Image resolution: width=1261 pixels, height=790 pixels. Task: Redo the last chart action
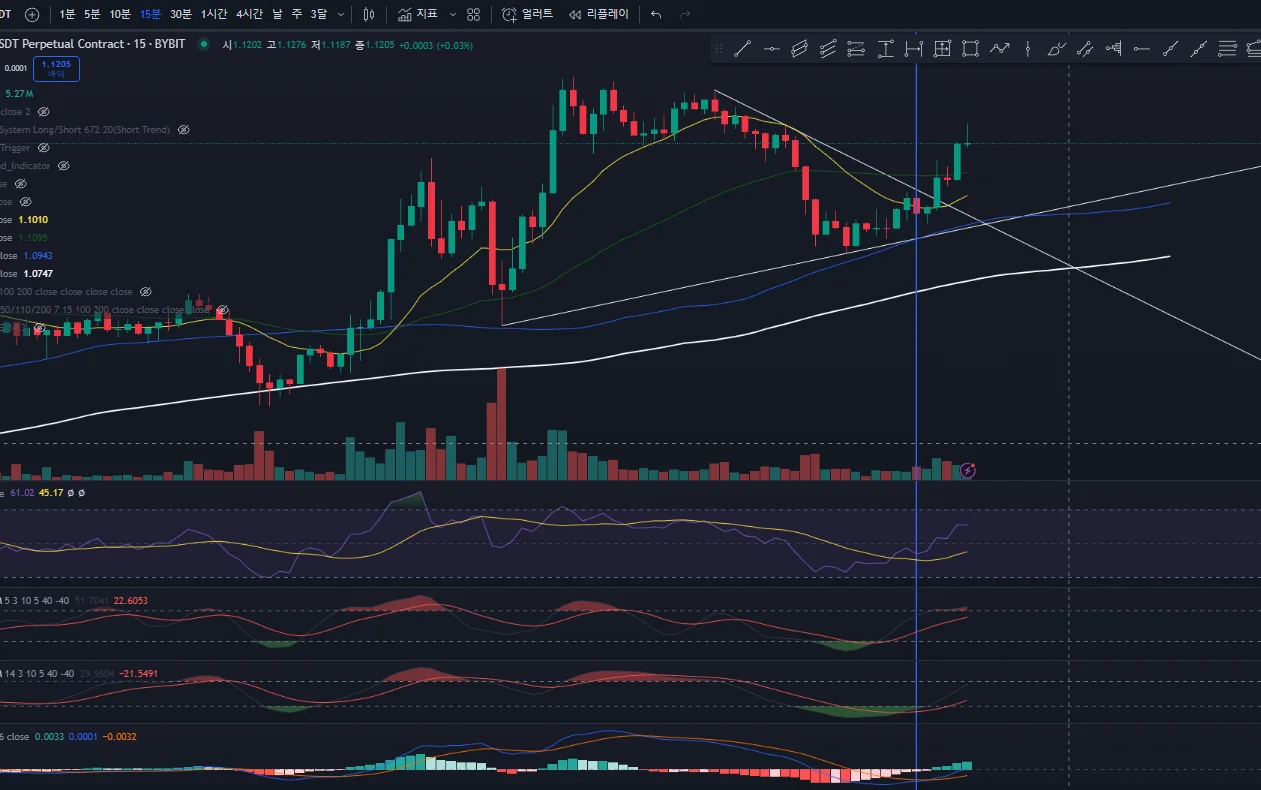[x=685, y=14]
